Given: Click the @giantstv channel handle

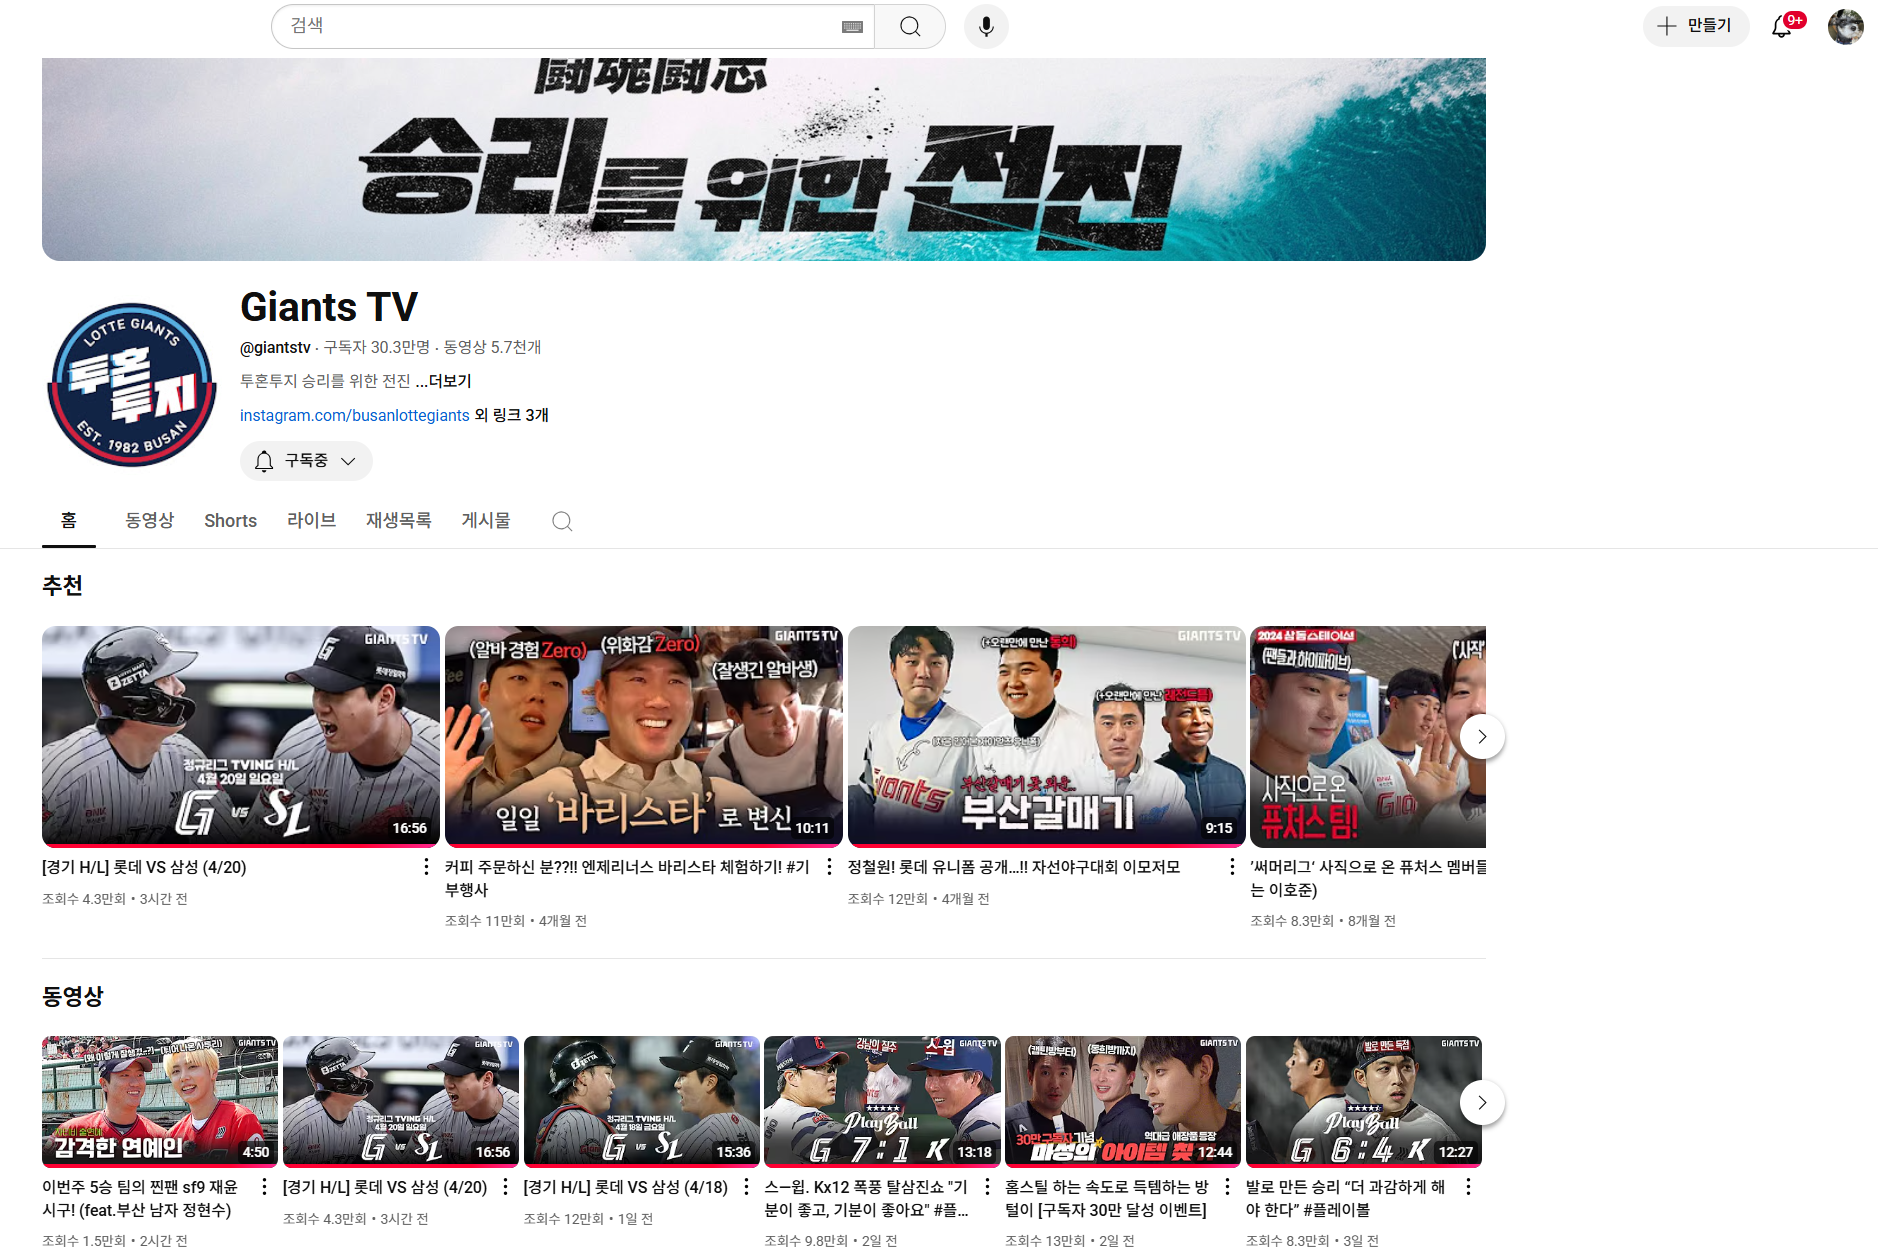Looking at the screenshot, I should tap(275, 347).
